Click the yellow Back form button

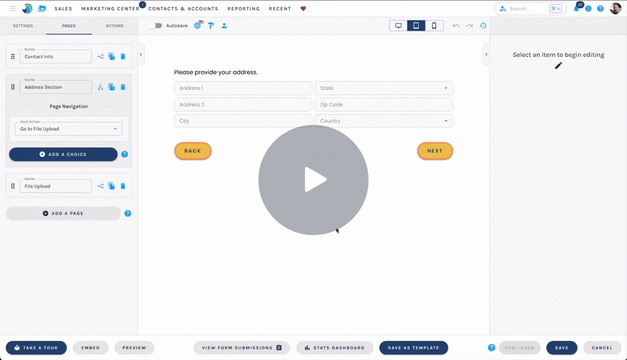pos(193,151)
